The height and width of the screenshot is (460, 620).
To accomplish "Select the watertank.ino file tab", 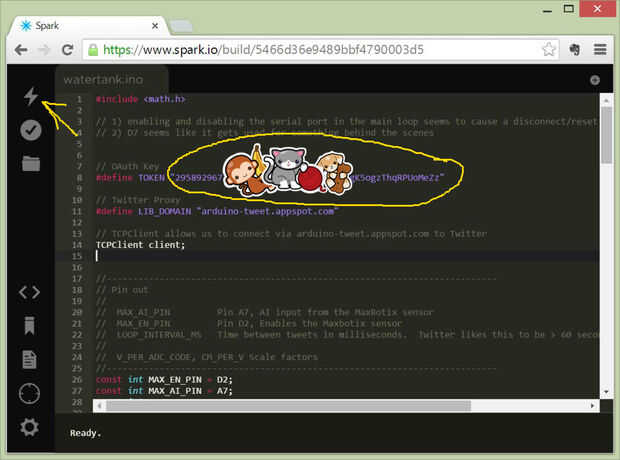I will tap(104, 80).
